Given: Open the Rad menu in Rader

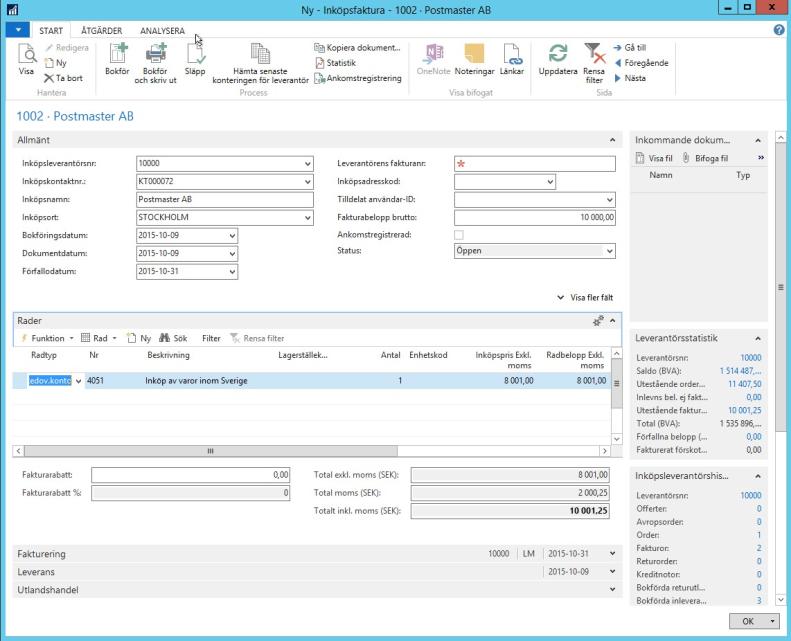Looking at the screenshot, I should click(x=99, y=338).
